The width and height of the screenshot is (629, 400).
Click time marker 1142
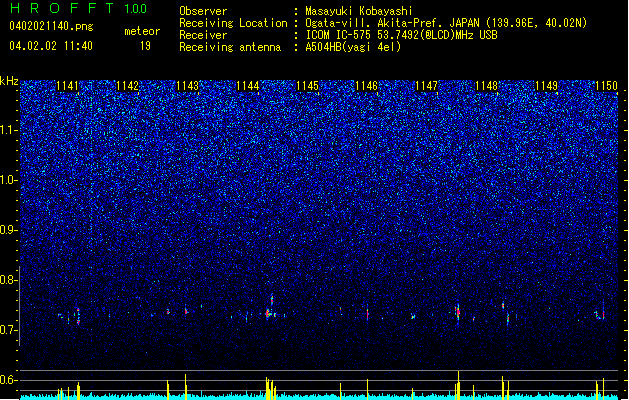(127, 86)
